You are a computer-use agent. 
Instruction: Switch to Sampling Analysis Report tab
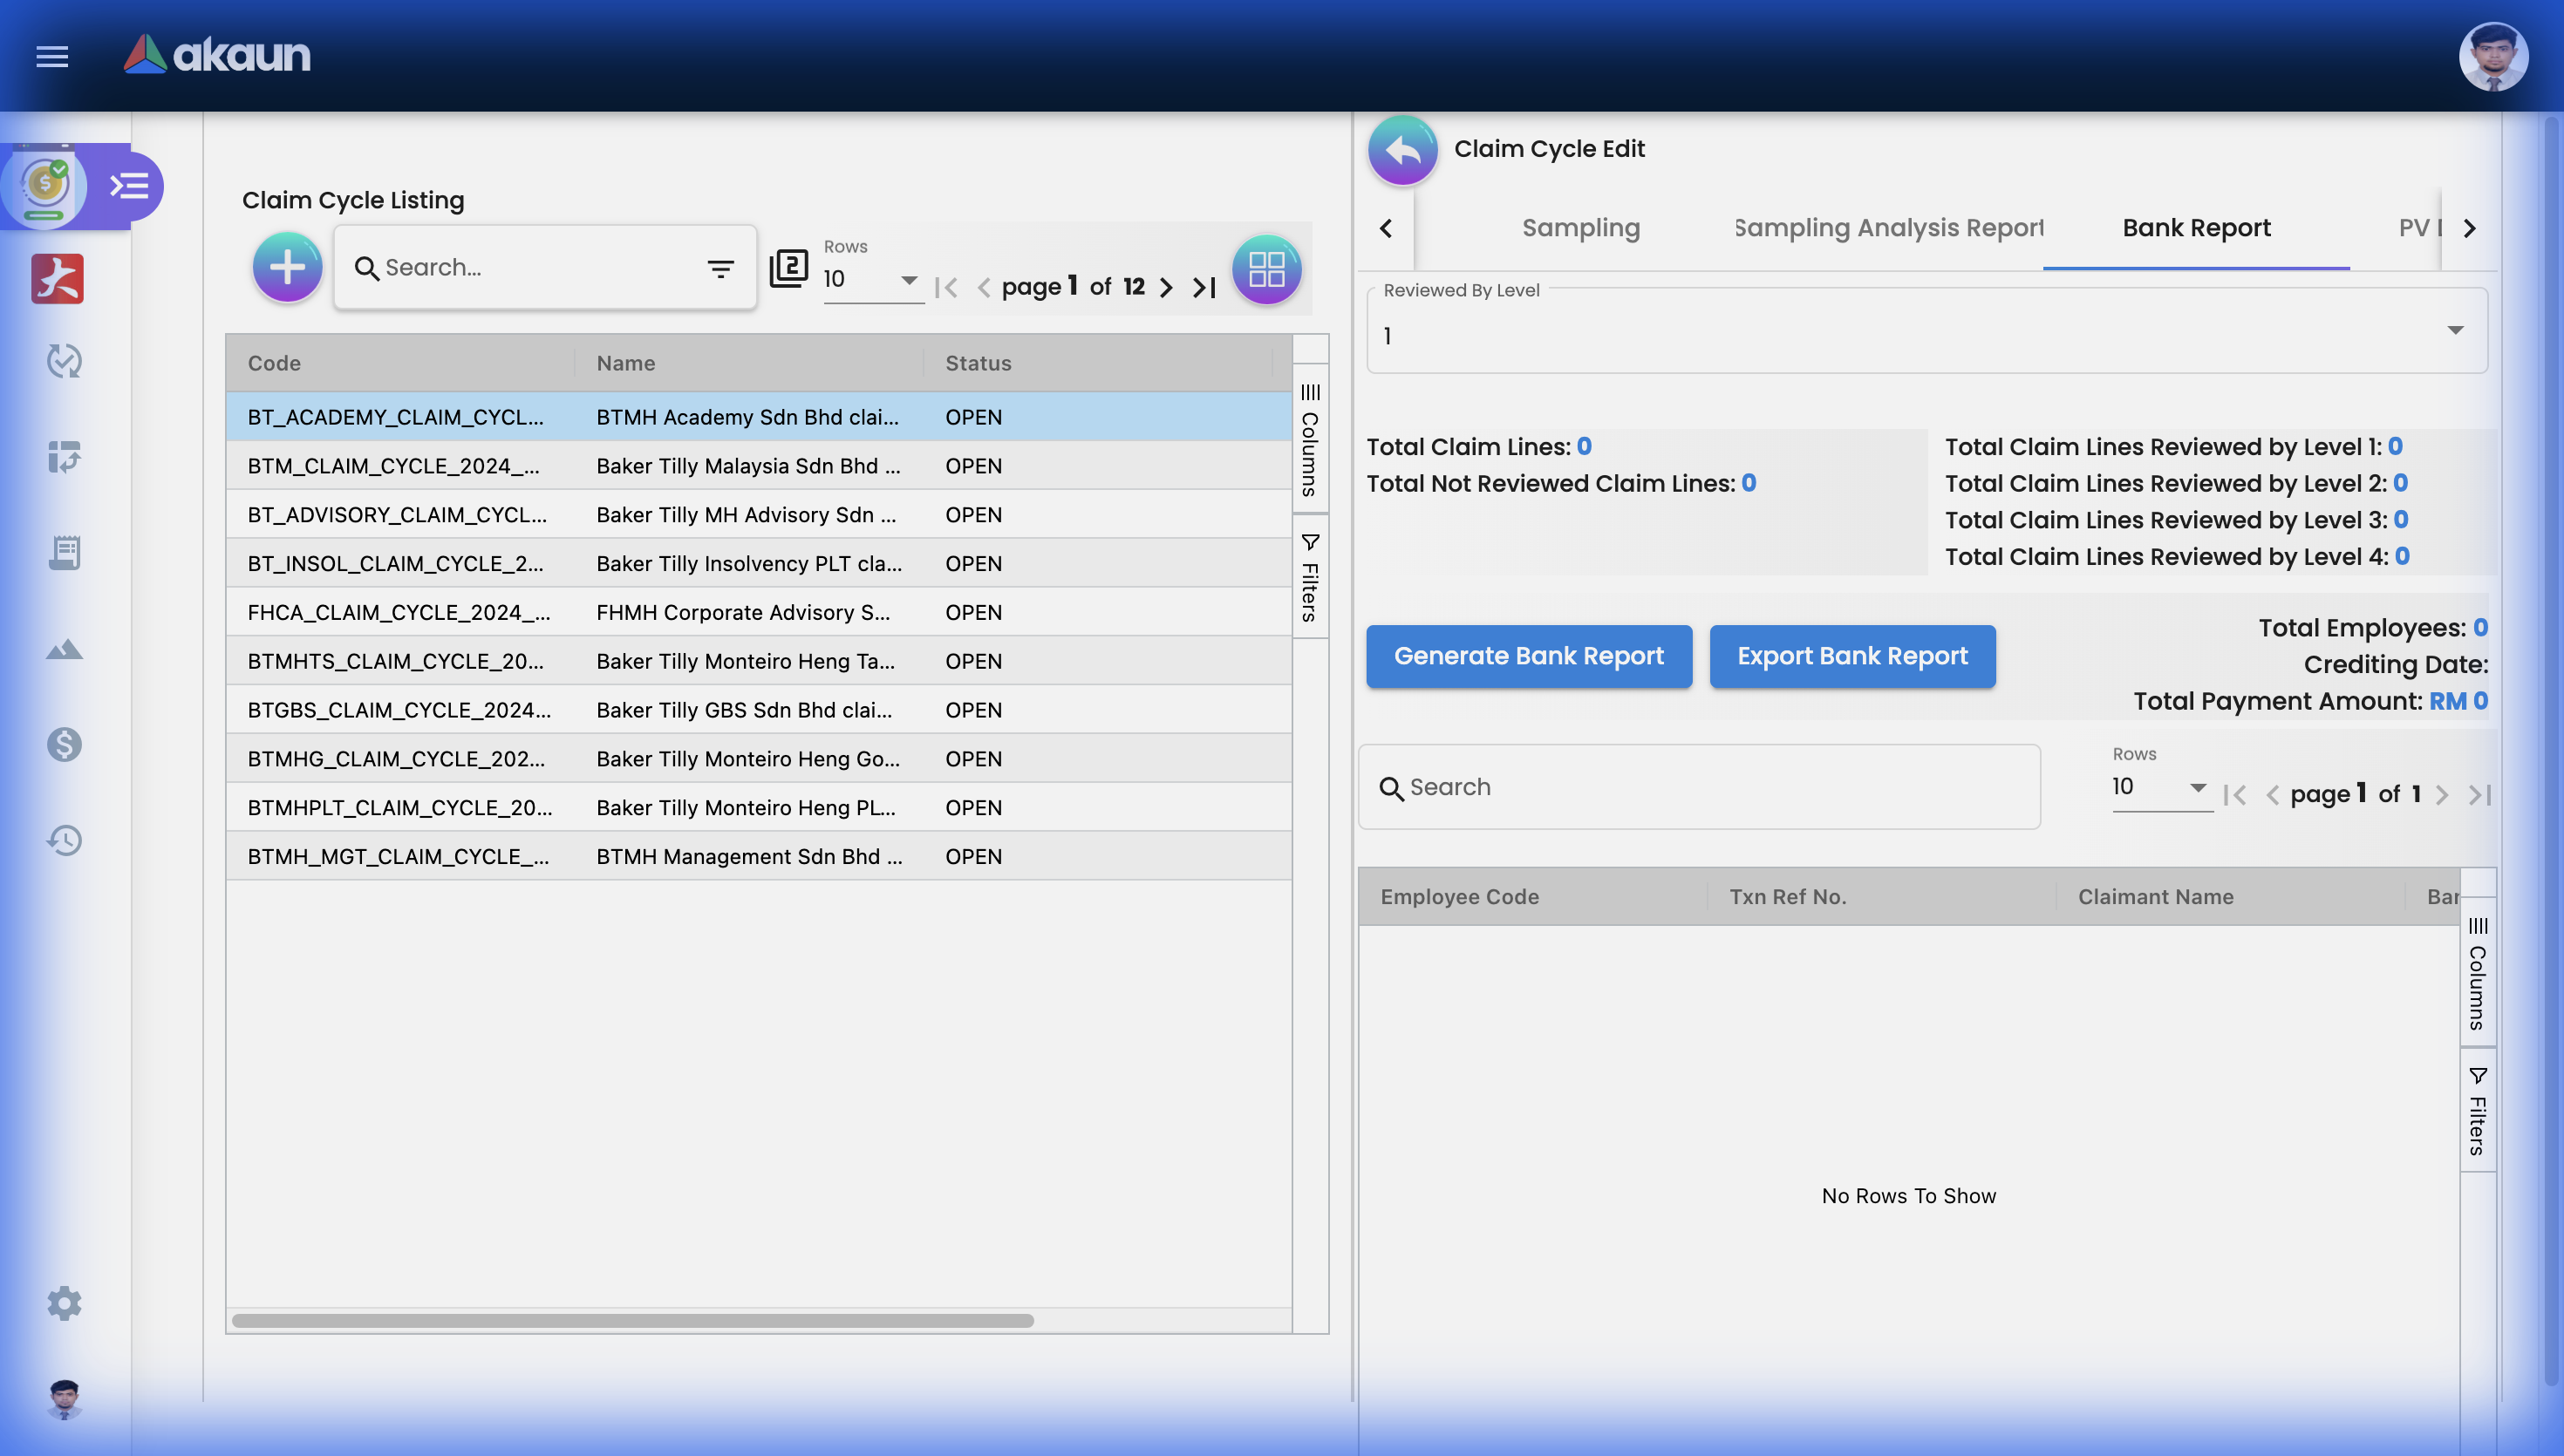1888,228
